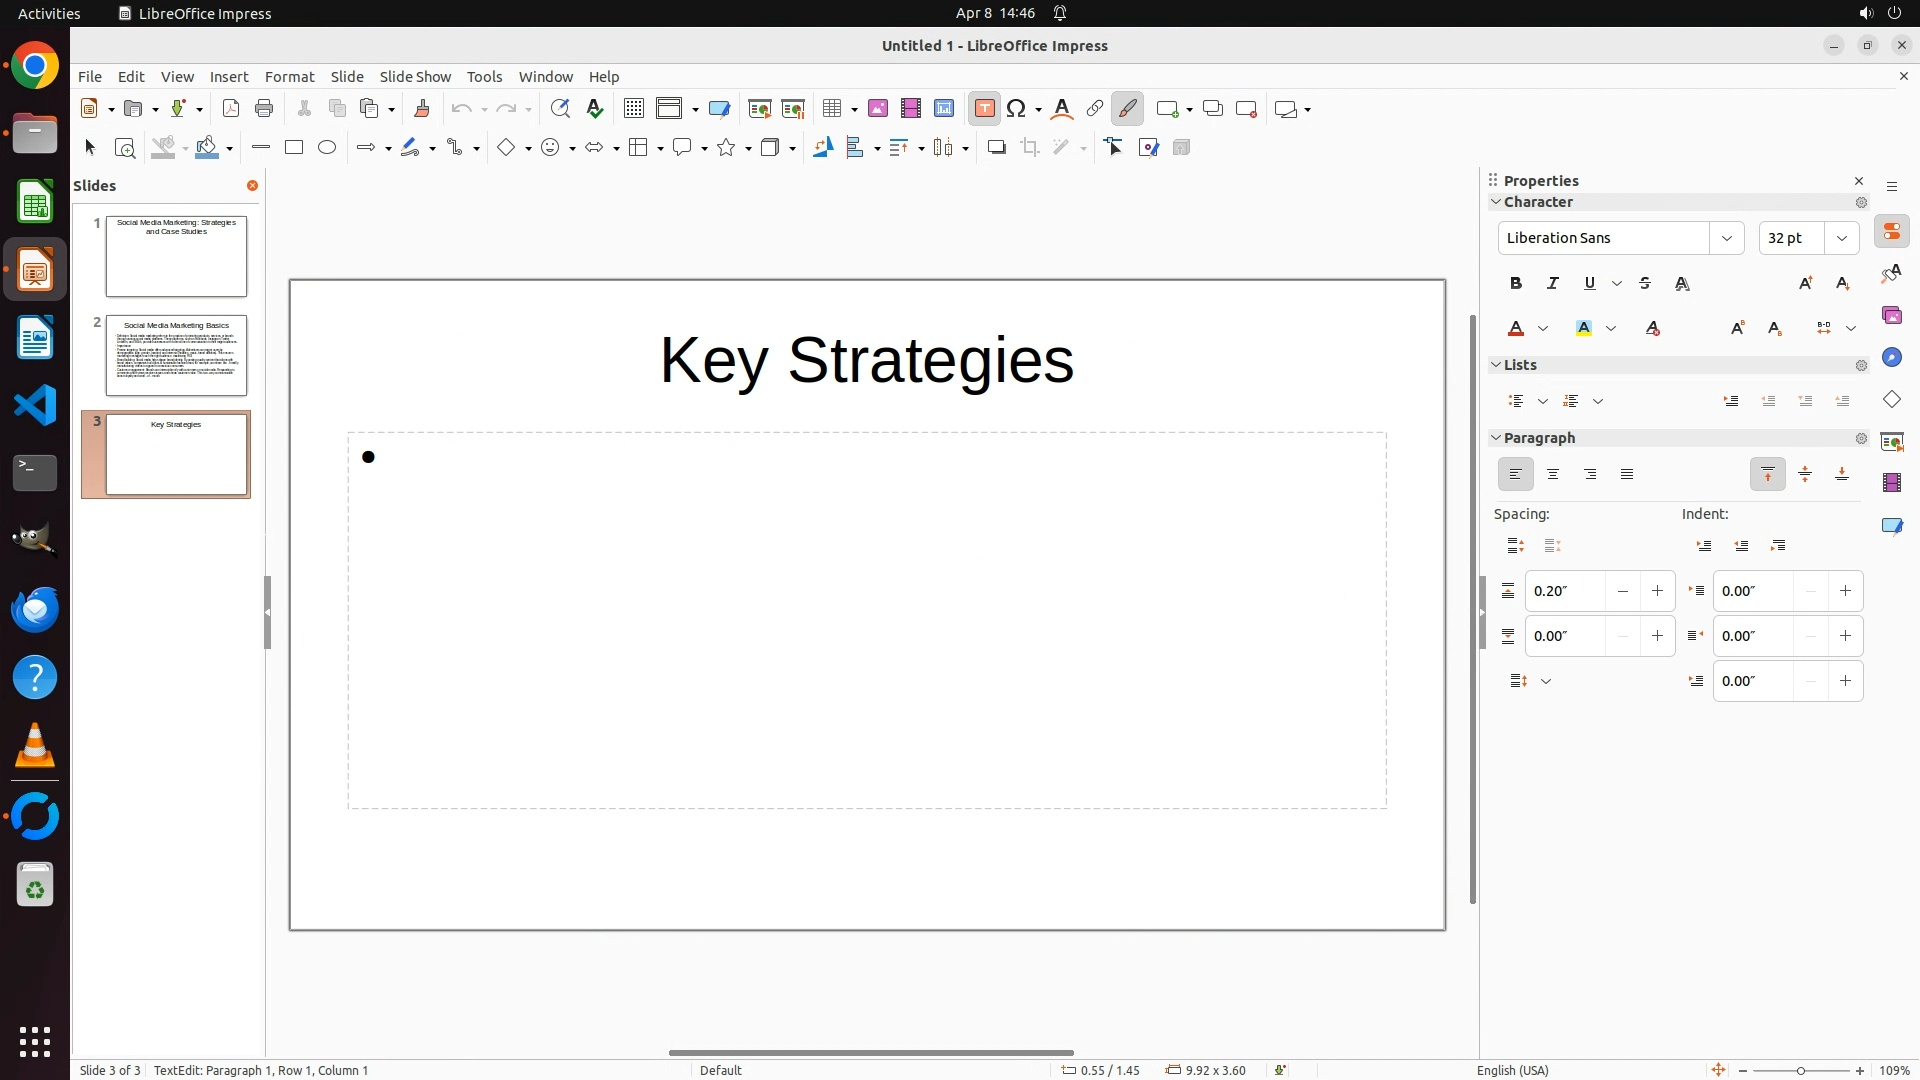Toggle Italic in the Character panel
This screenshot has width=1920, height=1080.
click(1553, 284)
